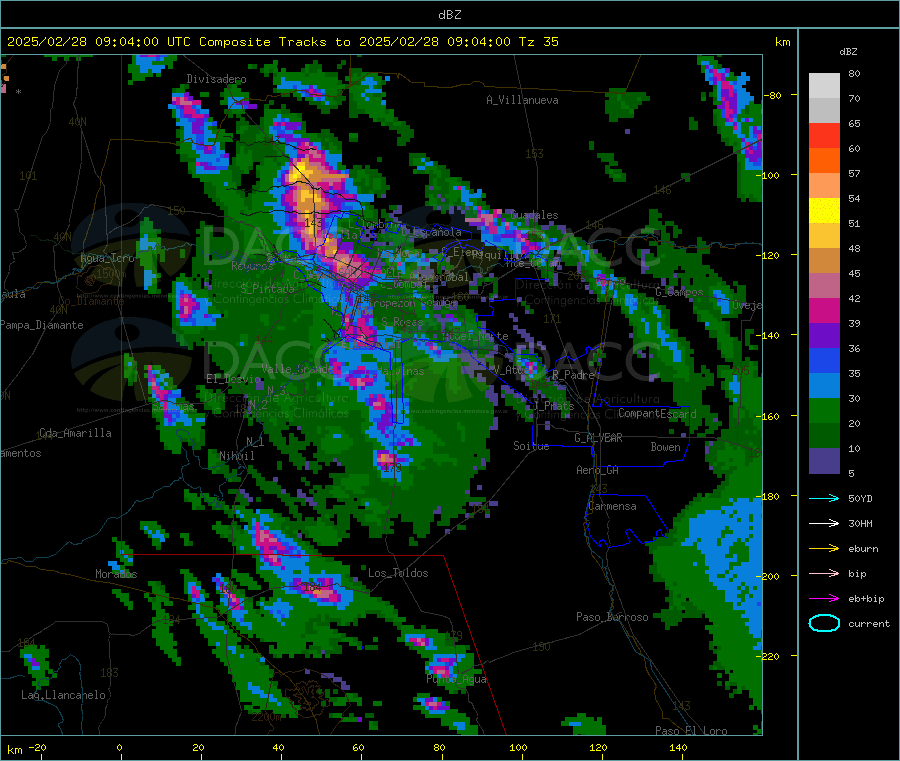Click the 'Punta_Agua' map label
Screen dimensions: 900x761
click(456, 679)
